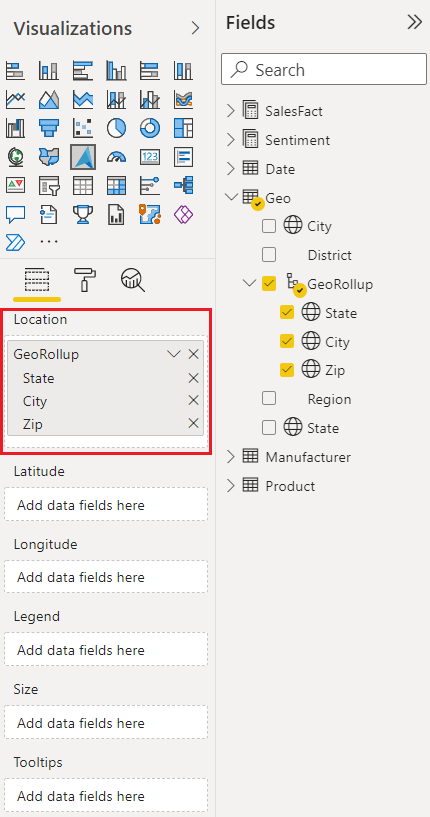Check the Geo City field checkbox

[269, 226]
